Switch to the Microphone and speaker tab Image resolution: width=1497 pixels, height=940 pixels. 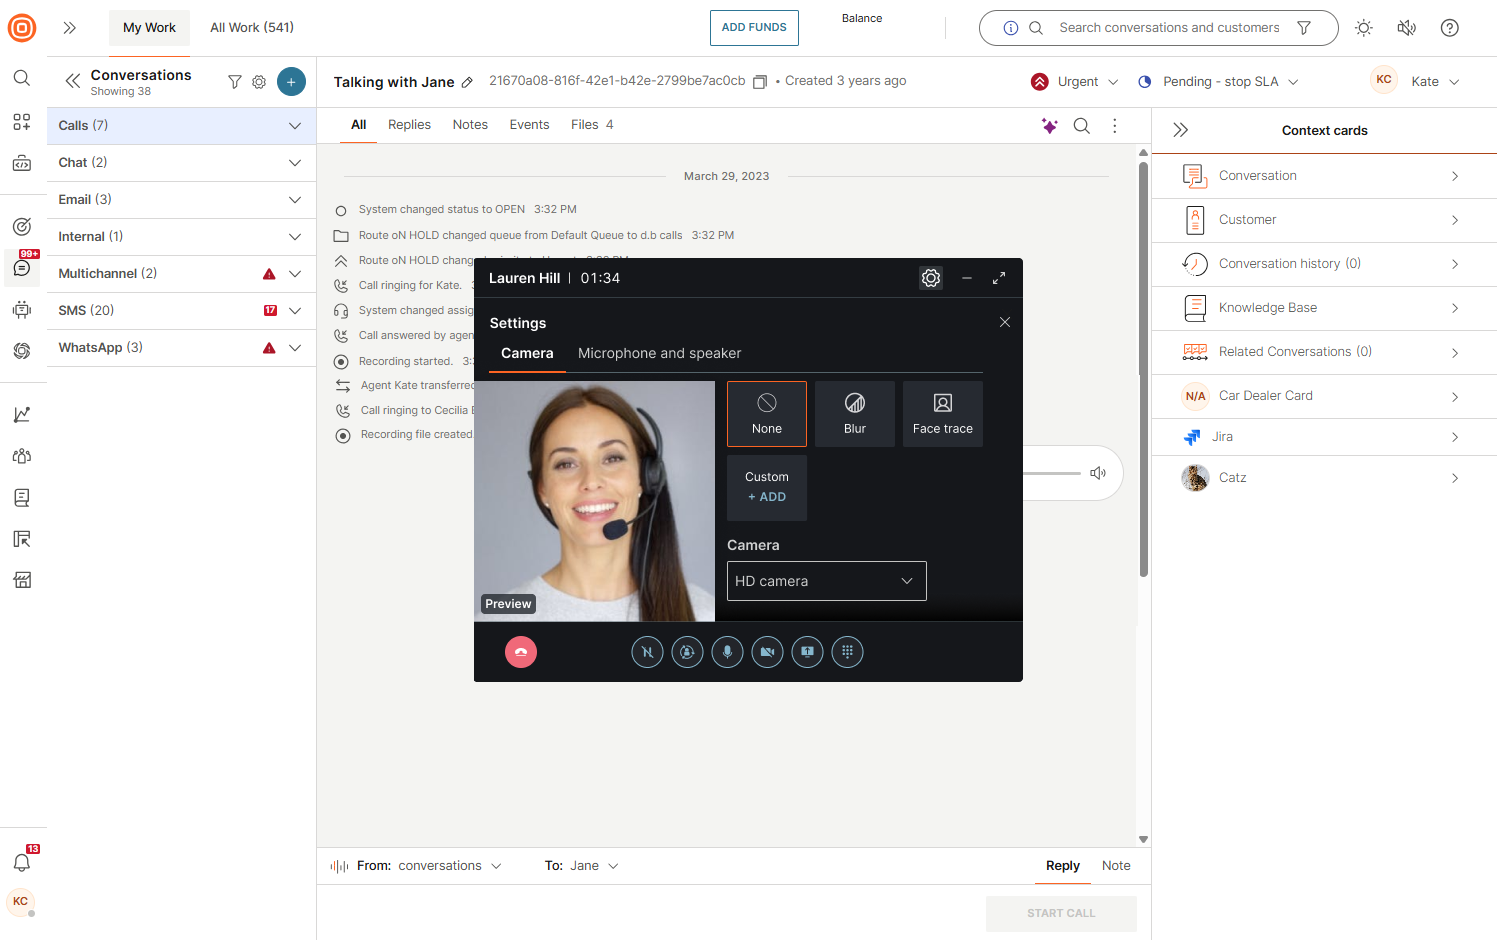pos(658,353)
